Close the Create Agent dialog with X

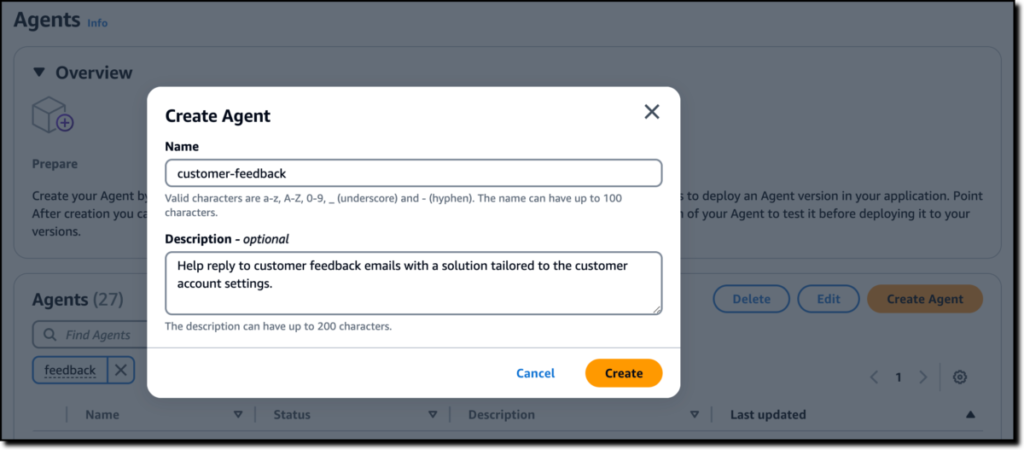(652, 112)
